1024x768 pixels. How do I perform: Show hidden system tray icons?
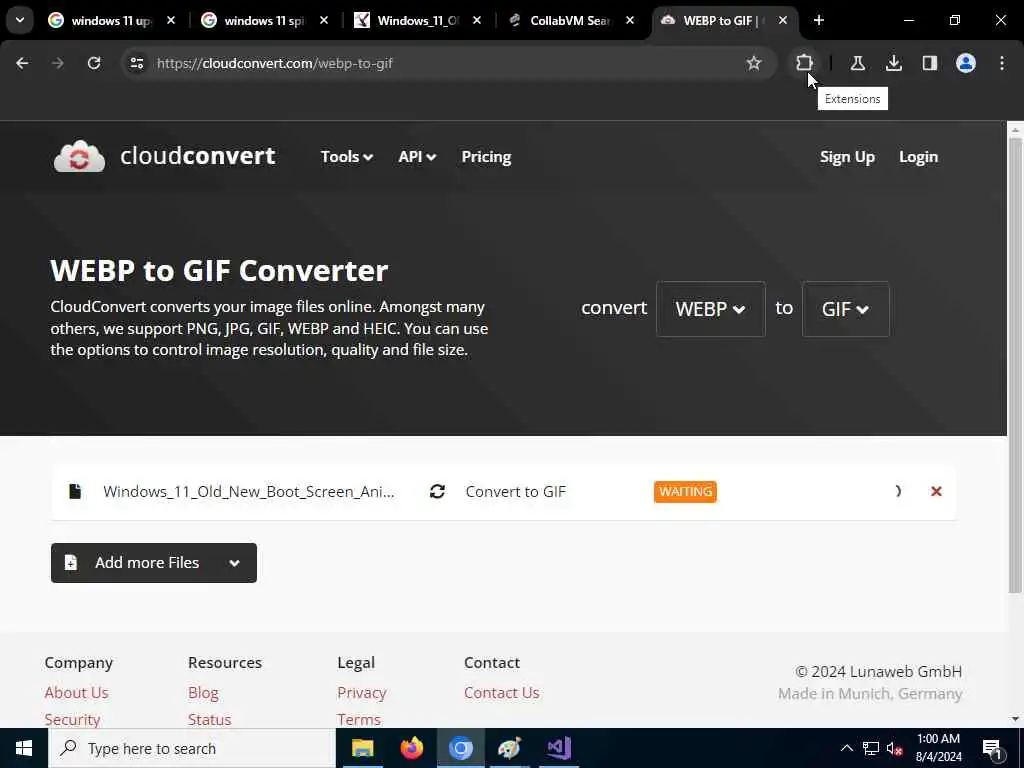(846, 748)
